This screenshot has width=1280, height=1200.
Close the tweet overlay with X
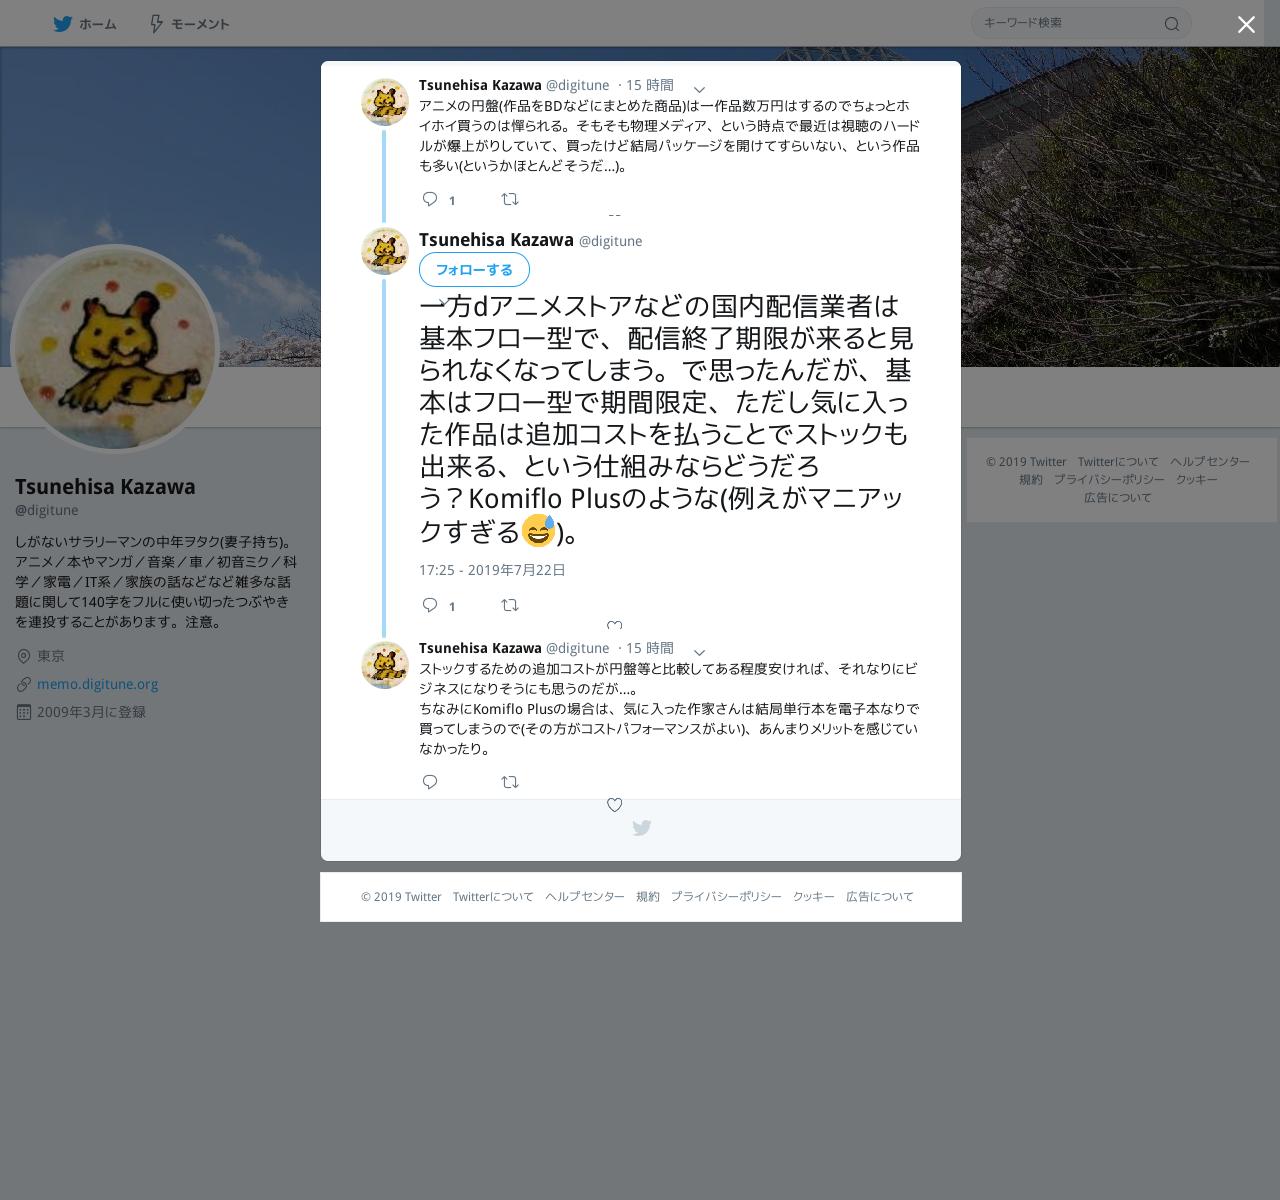pos(1246,25)
